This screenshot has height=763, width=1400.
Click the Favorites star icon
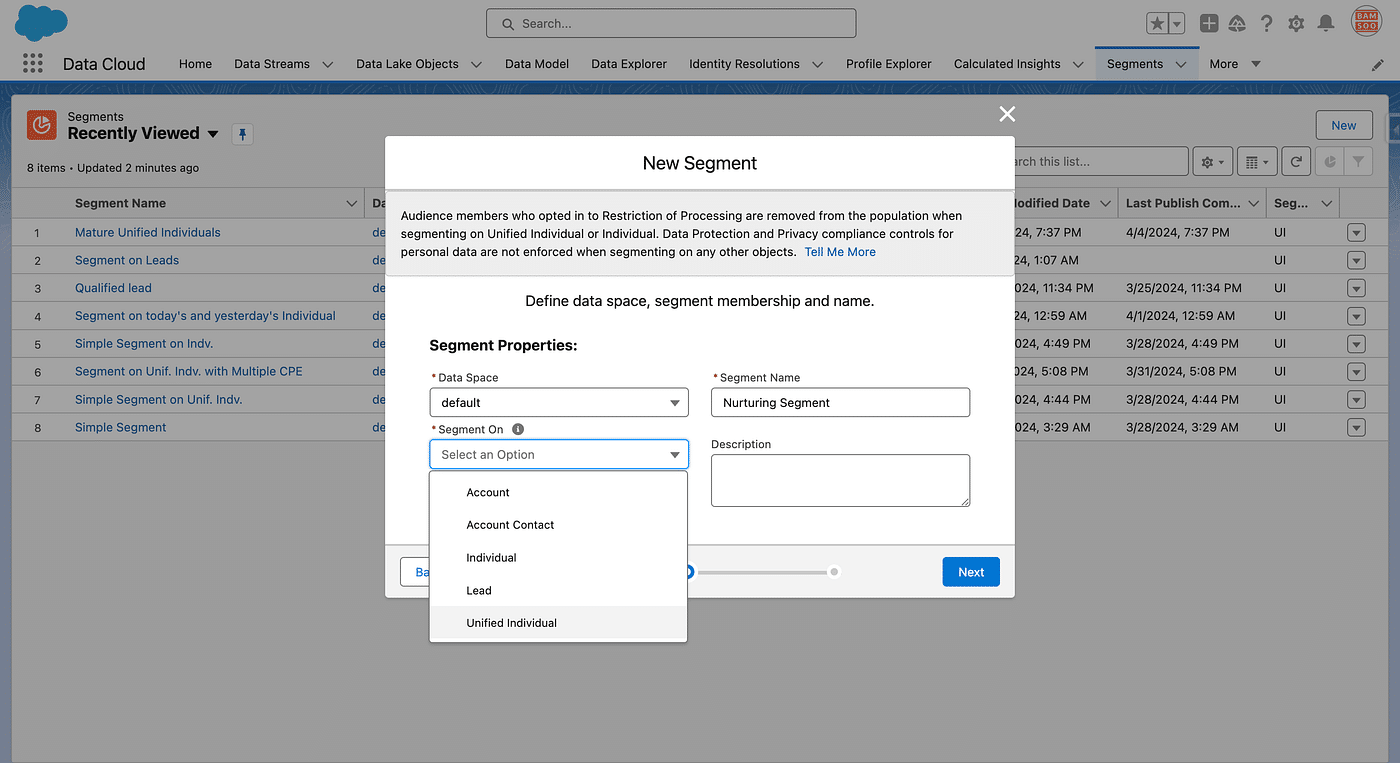(x=1157, y=23)
